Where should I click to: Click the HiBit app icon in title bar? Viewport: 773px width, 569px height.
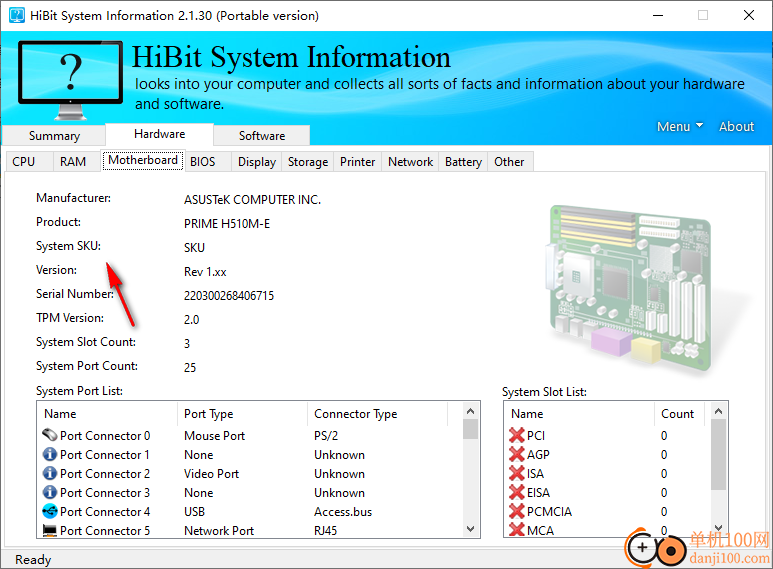tap(17, 15)
